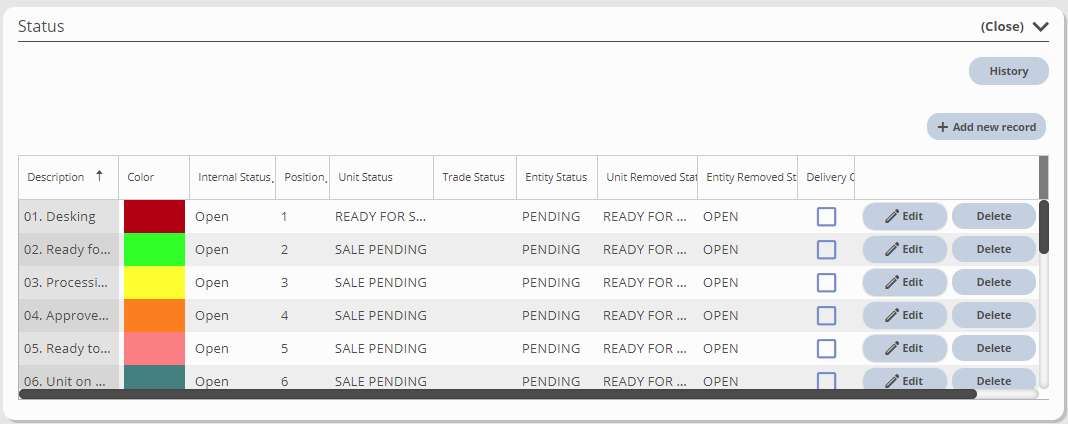Open editor for 05. Ready to row

(x=893, y=348)
